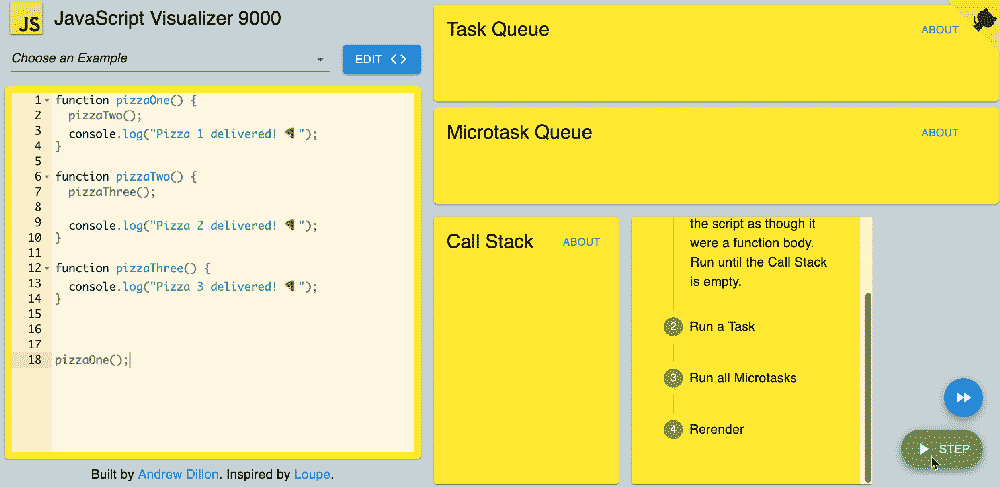Click the "Pizza 2 delivered!" console.log line

193,226
